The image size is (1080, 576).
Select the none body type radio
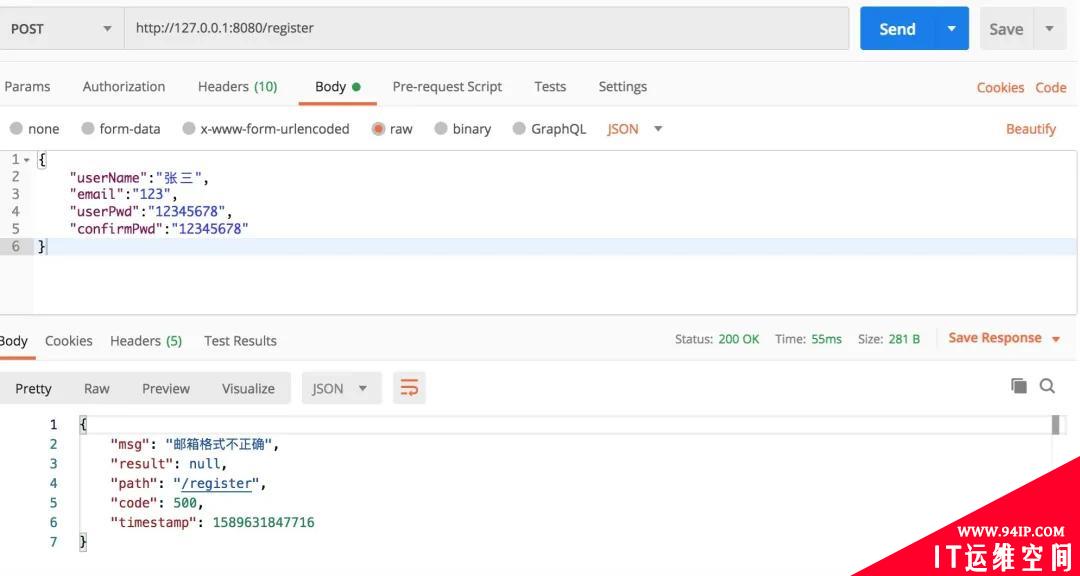pos(17,129)
